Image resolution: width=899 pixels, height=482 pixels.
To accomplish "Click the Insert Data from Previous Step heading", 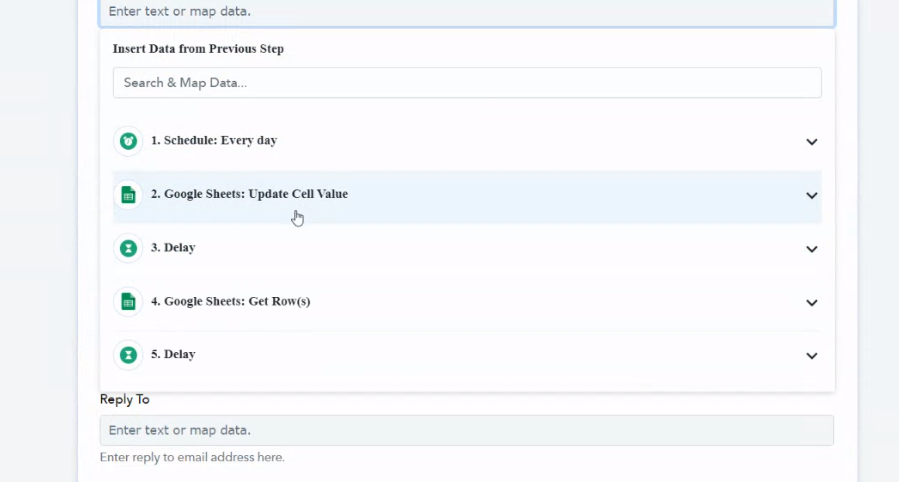I will (x=198, y=49).
